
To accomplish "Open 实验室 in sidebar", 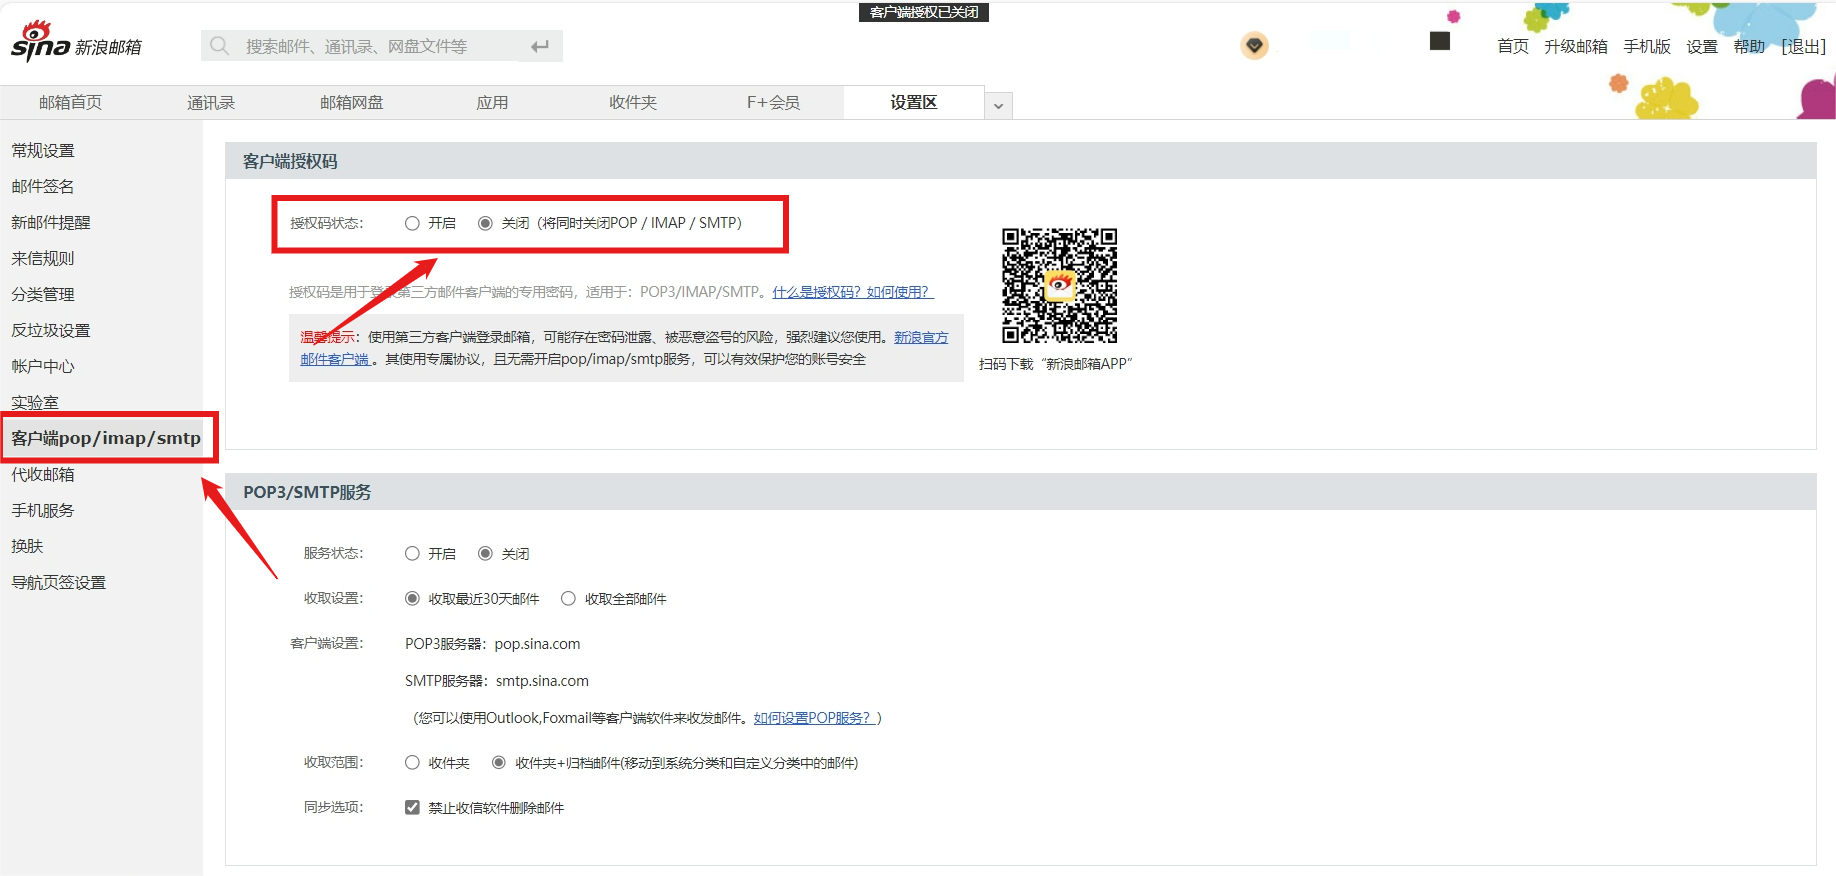I will (x=35, y=402).
